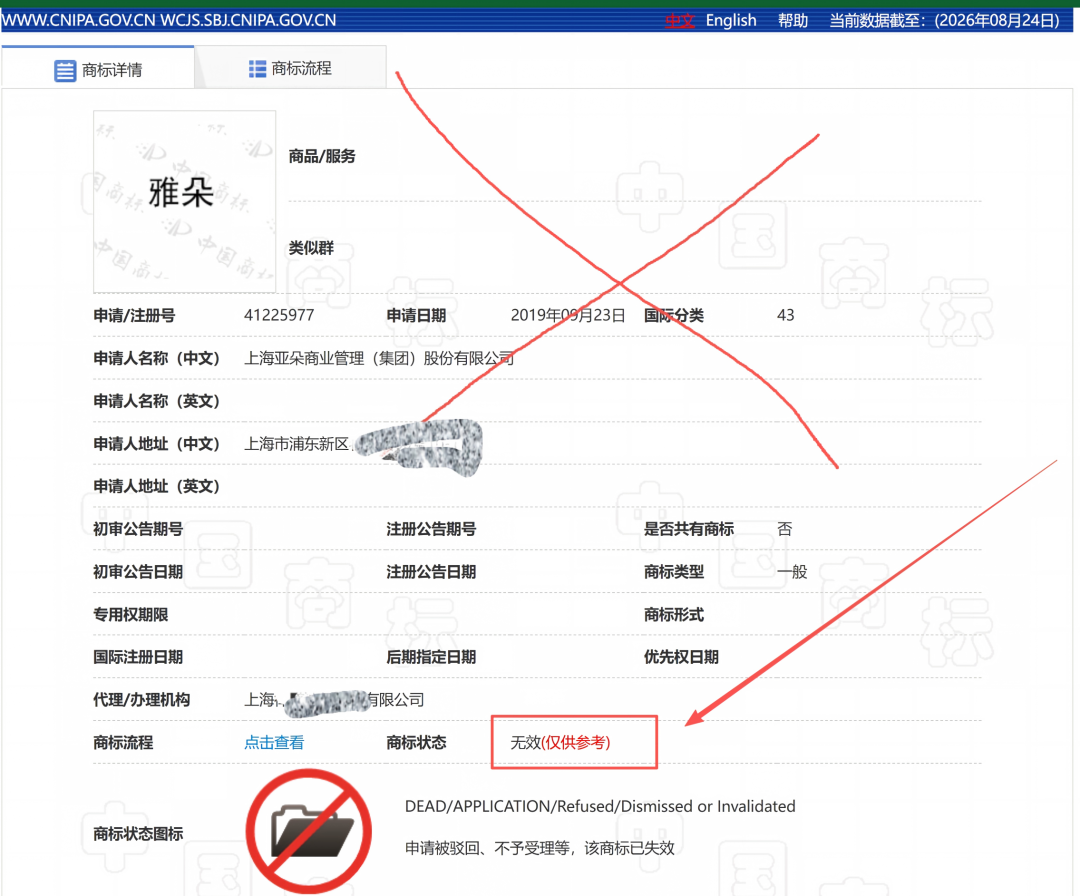Click the 点击查看 trademark flow link

(x=273, y=742)
